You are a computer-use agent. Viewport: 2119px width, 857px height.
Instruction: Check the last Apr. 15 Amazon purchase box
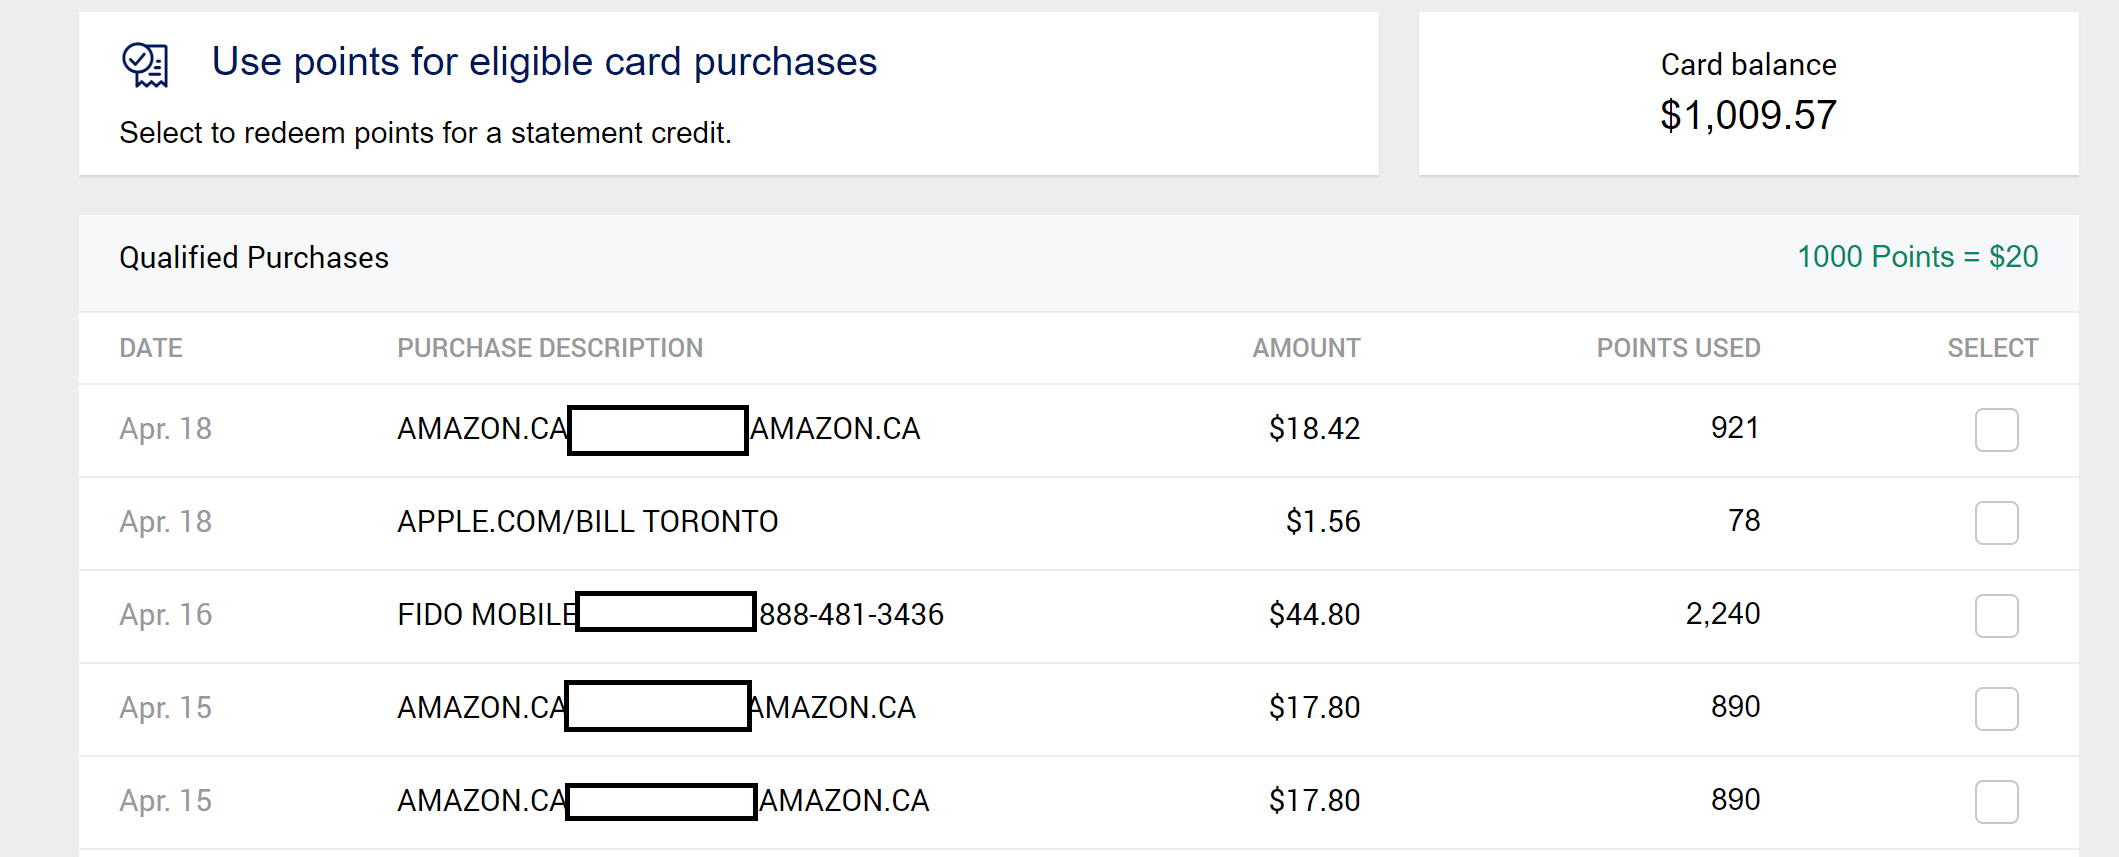(1996, 802)
